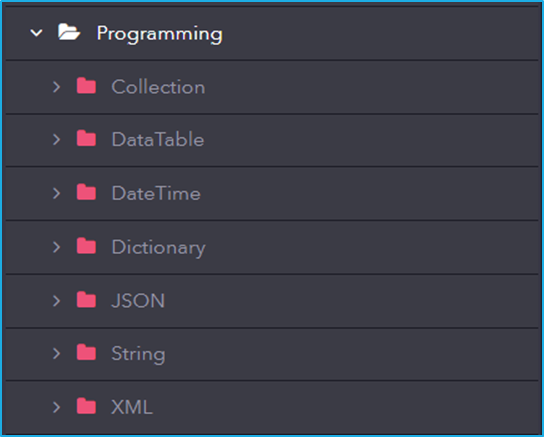Expand the Collection folder arrow
The width and height of the screenshot is (544, 437).
pyautogui.click(x=57, y=87)
